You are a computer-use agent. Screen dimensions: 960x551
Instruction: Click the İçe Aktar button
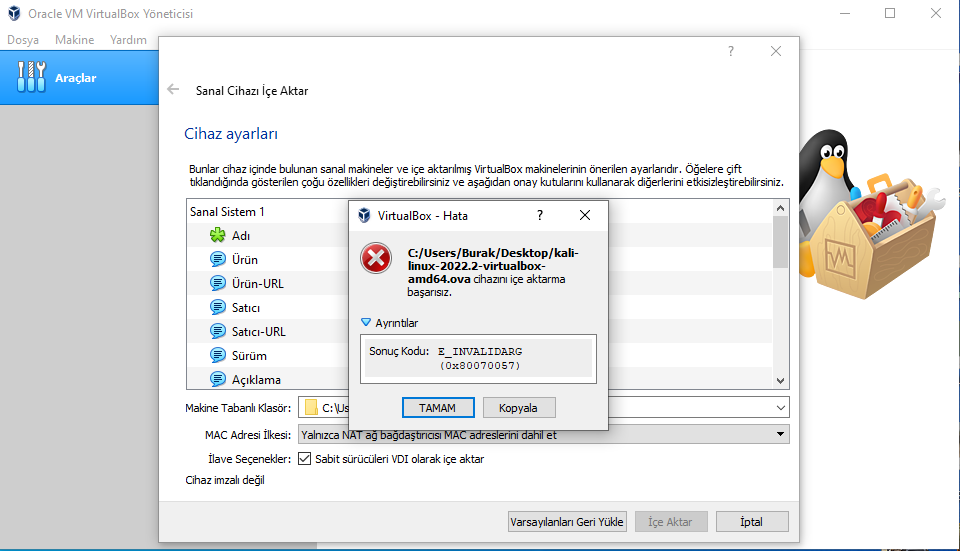pos(670,522)
